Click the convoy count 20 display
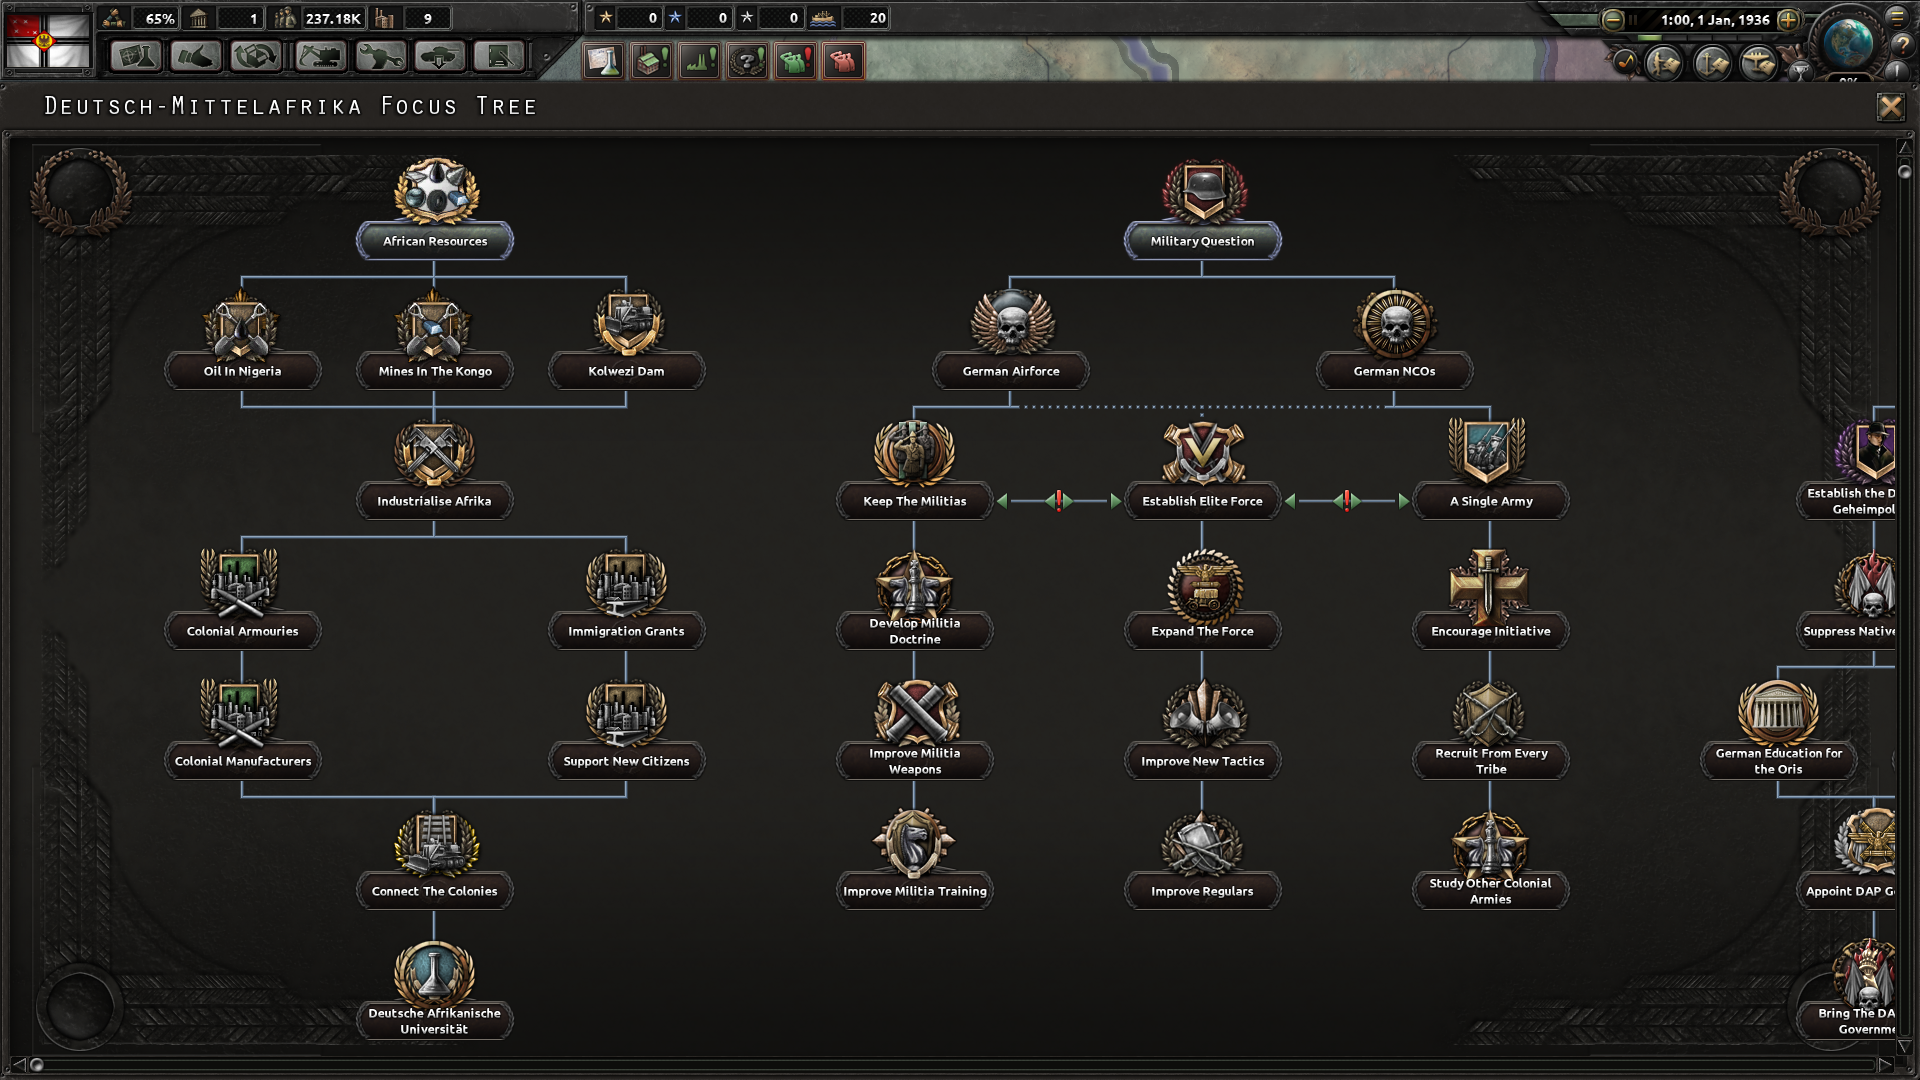Image resolution: width=1920 pixels, height=1080 pixels. 866,18
